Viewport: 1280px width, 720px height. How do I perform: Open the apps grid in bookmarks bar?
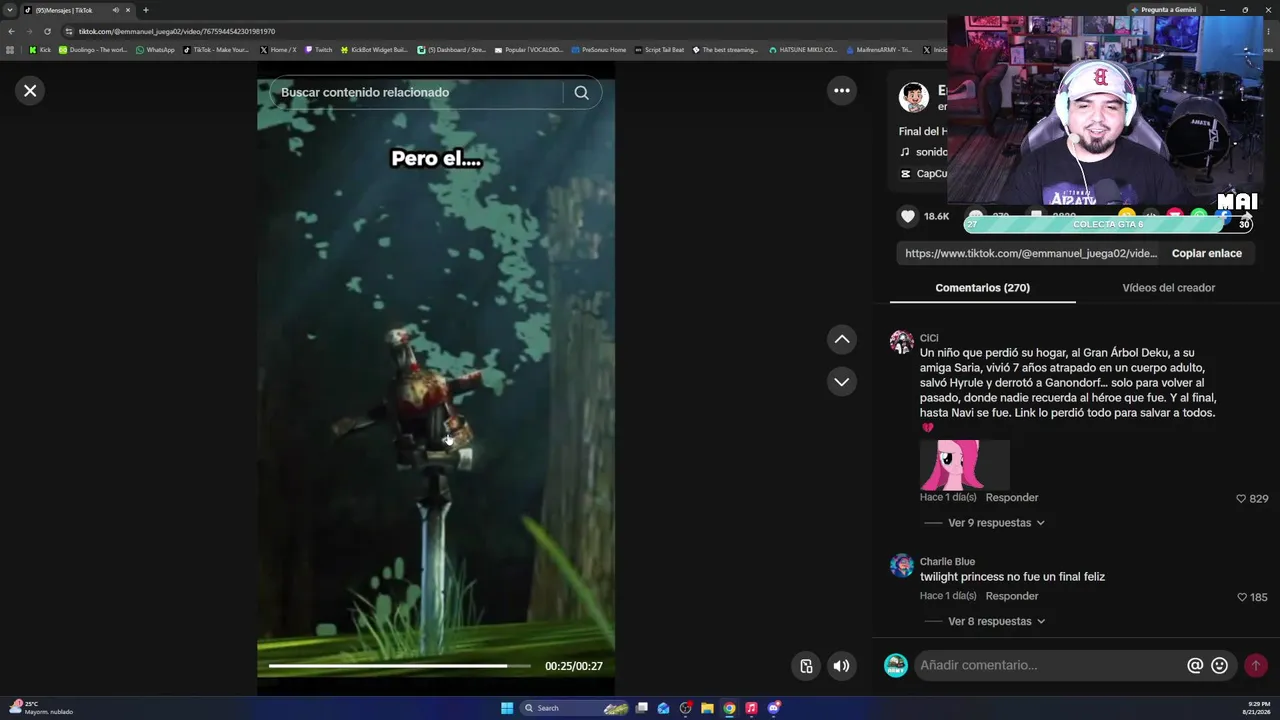pos(10,49)
